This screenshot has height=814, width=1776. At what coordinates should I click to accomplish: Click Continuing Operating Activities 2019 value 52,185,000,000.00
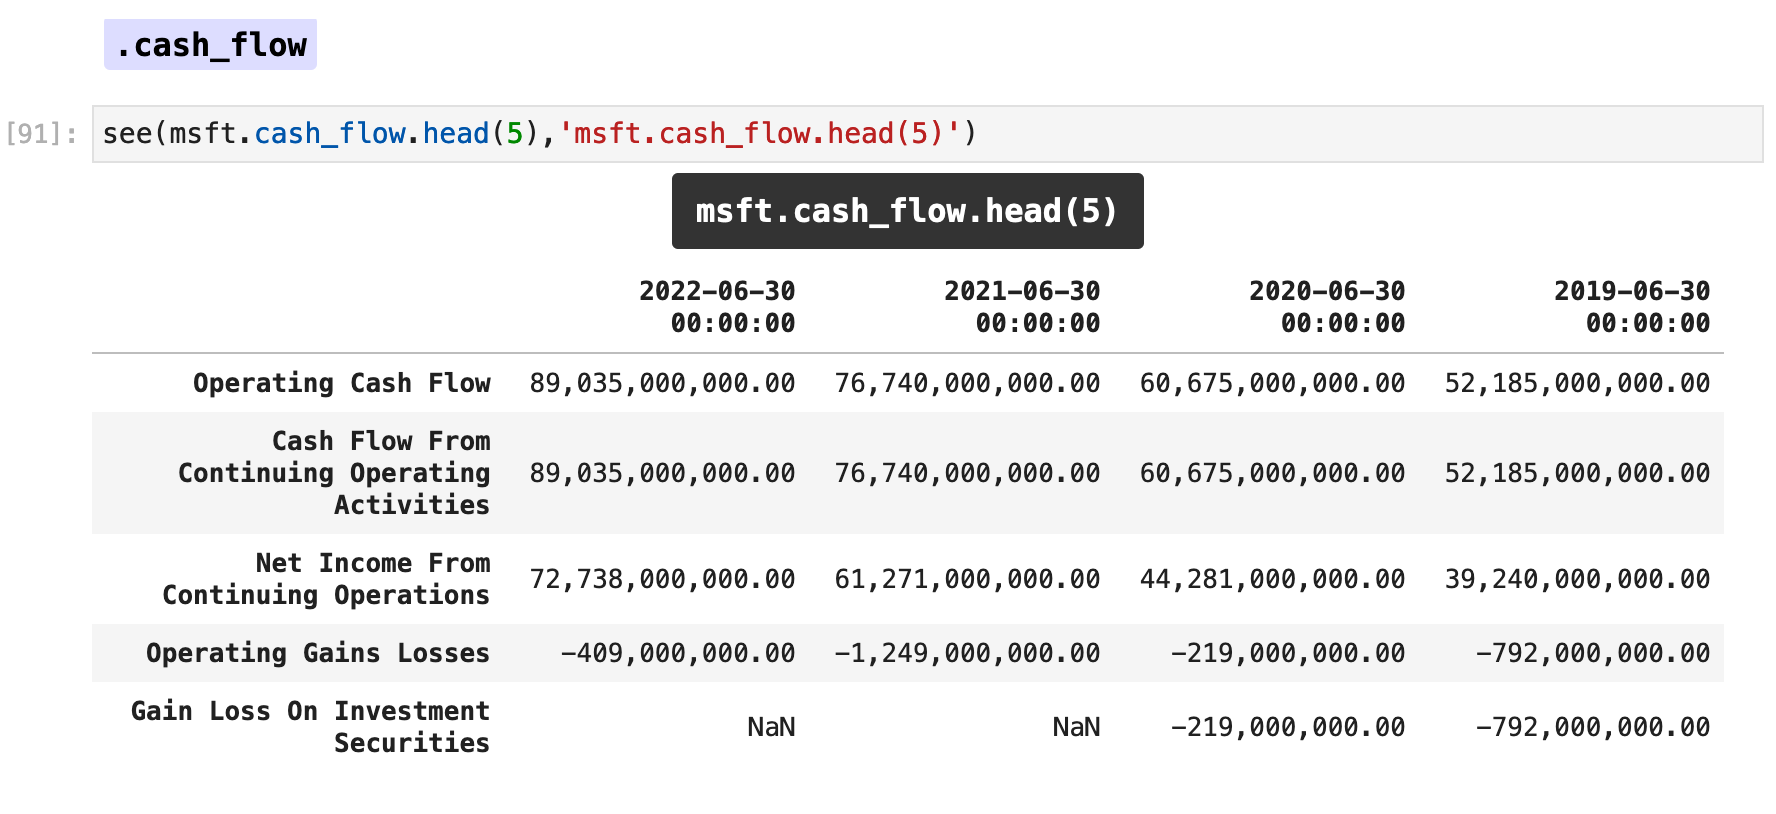[x=1577, y=473]
